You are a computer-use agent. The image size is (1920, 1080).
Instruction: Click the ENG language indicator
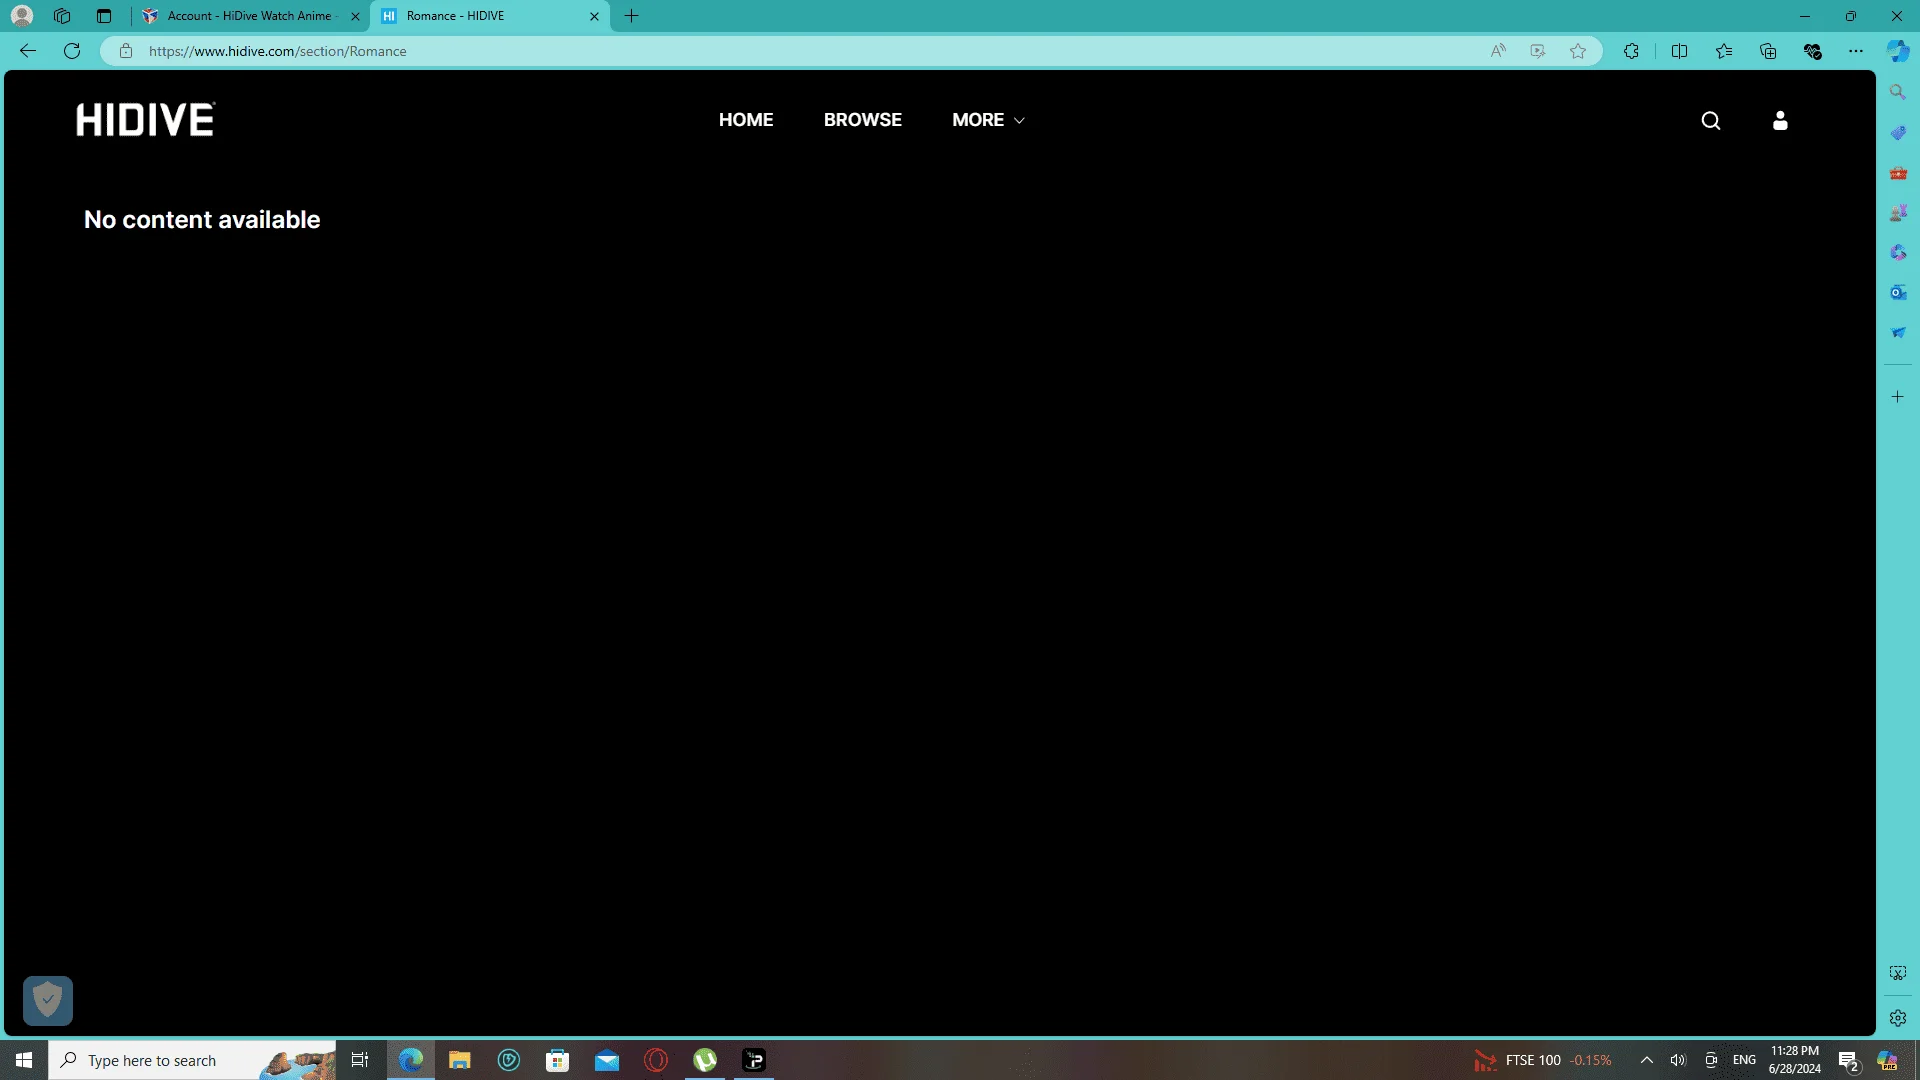tap(1744, 1060)
